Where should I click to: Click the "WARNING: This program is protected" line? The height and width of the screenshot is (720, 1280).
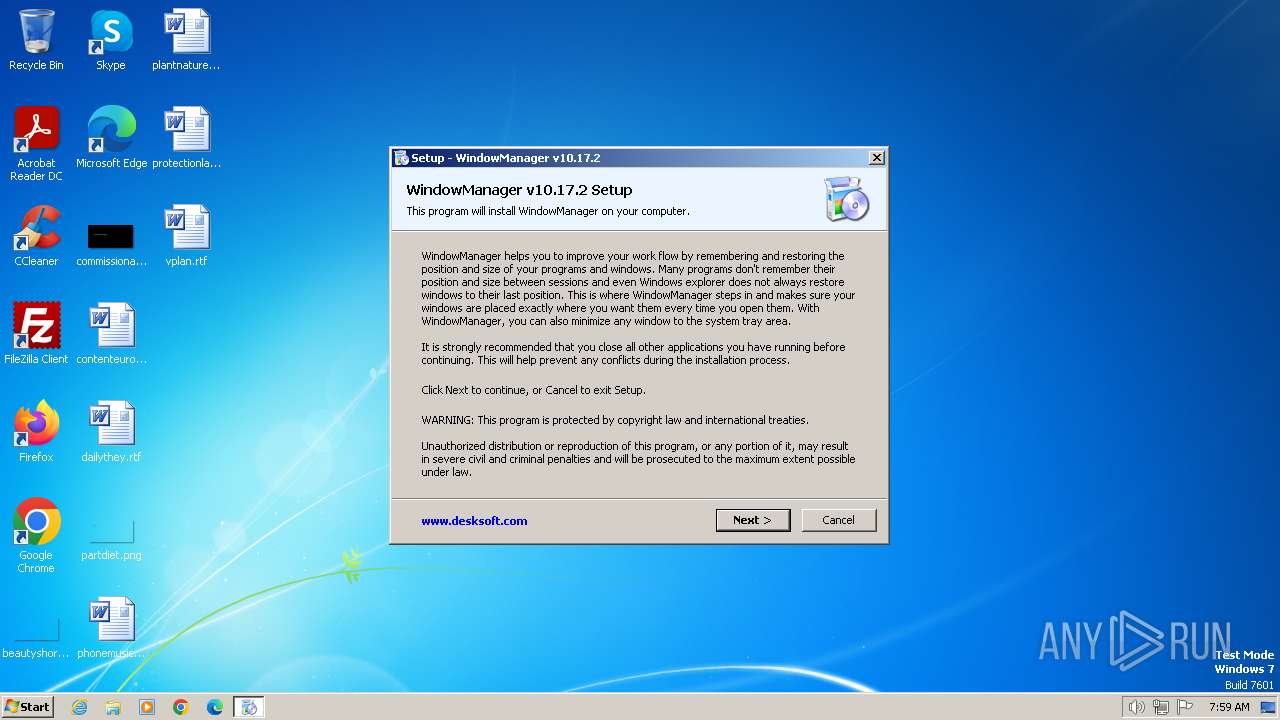(x=615, y=420)
